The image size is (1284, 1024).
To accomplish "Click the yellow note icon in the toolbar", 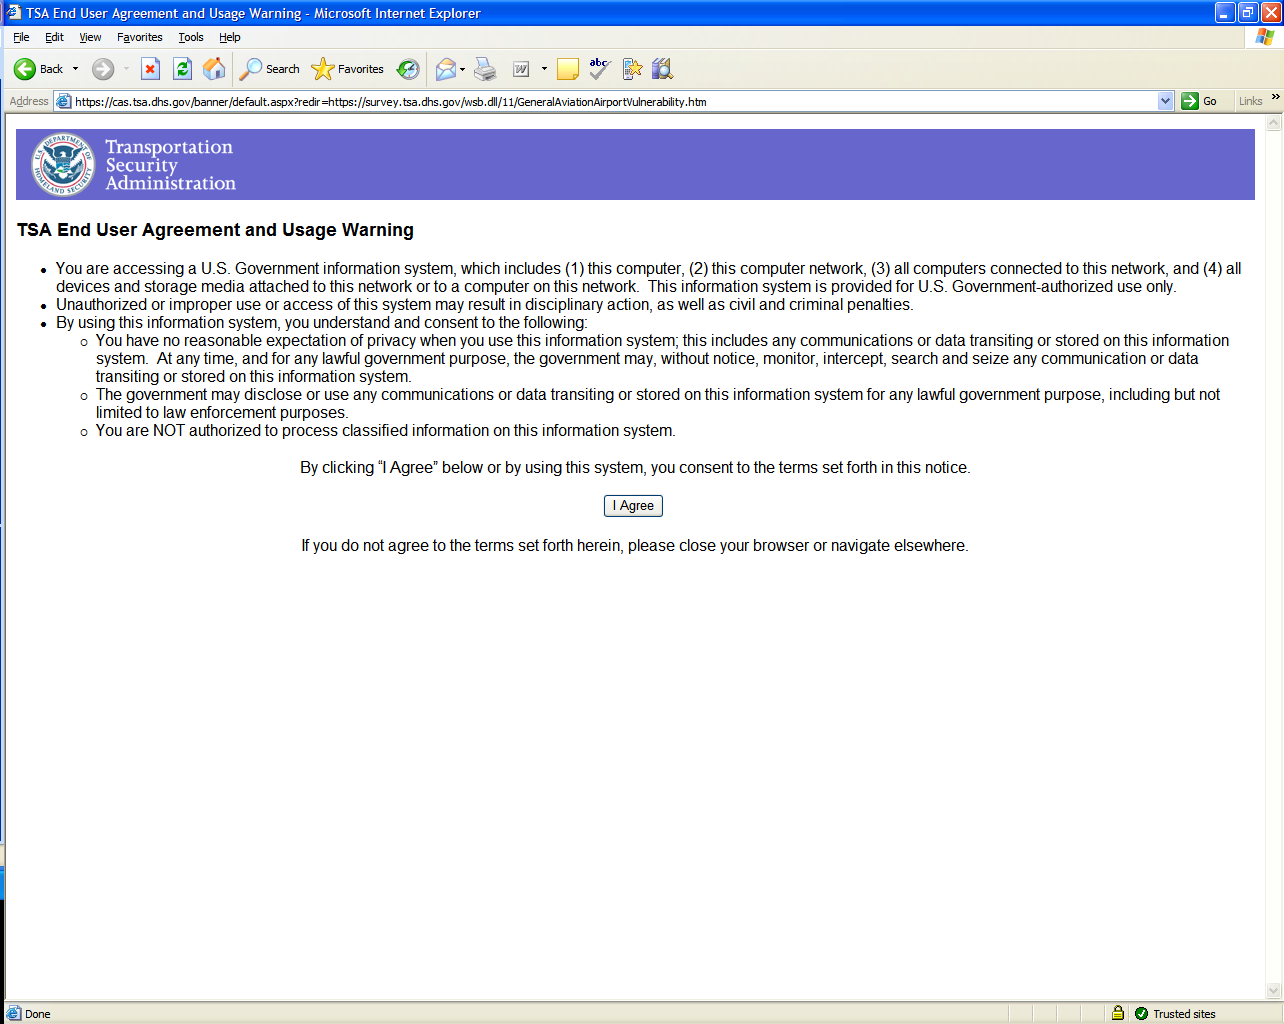I will 568,69.
